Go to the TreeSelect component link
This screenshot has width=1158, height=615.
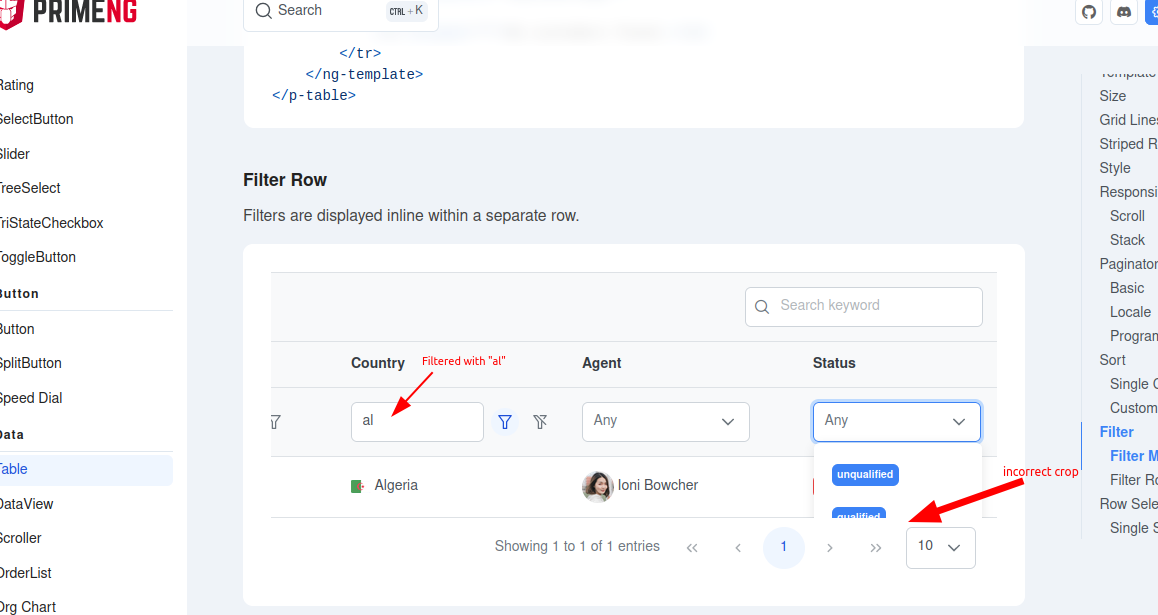[28, 188]
